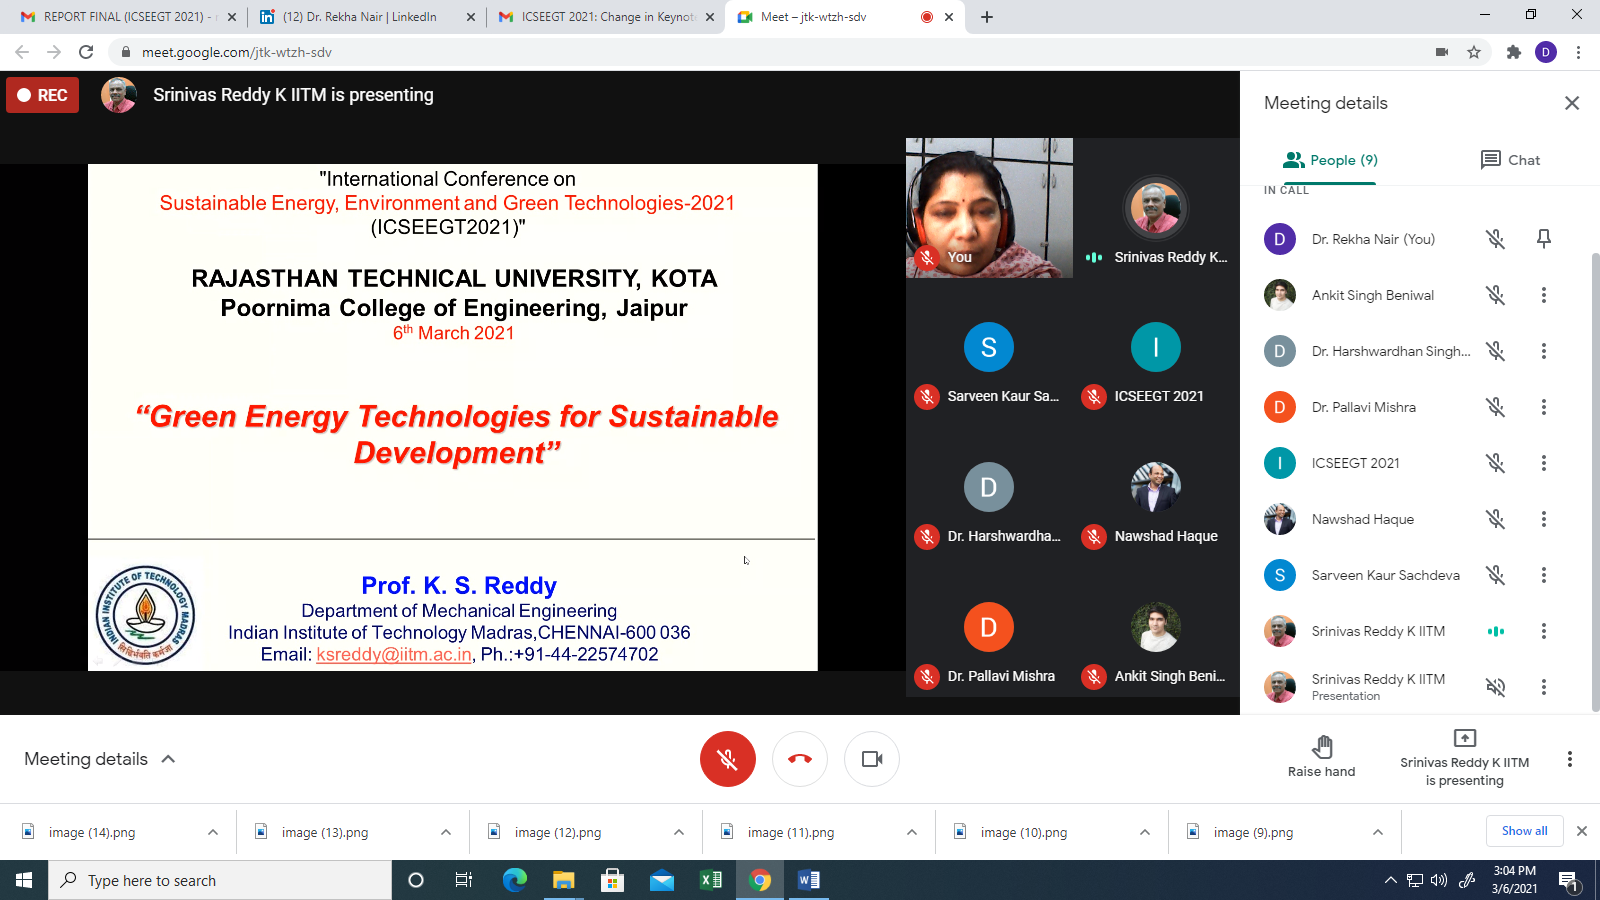Click the mic icon for Nawshad Haque
Image resolution: width=1600 pixels, height=900 pixels.
(1495, 519)
